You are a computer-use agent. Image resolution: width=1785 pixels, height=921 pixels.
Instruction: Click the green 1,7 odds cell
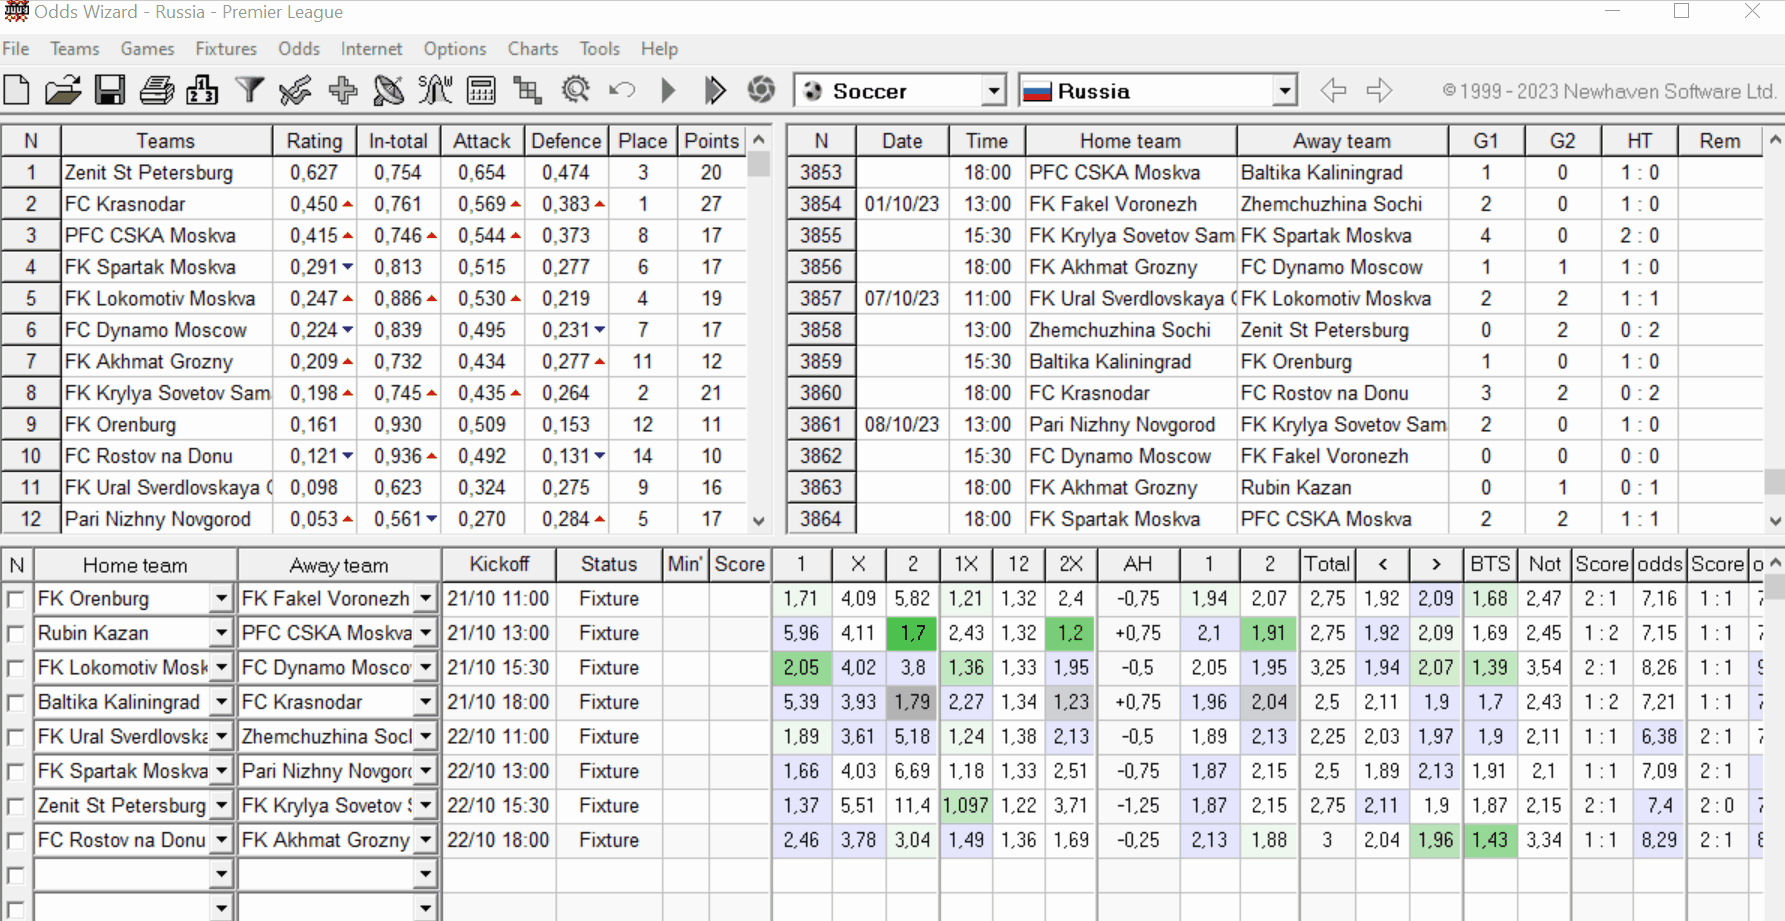coord(912,633)
